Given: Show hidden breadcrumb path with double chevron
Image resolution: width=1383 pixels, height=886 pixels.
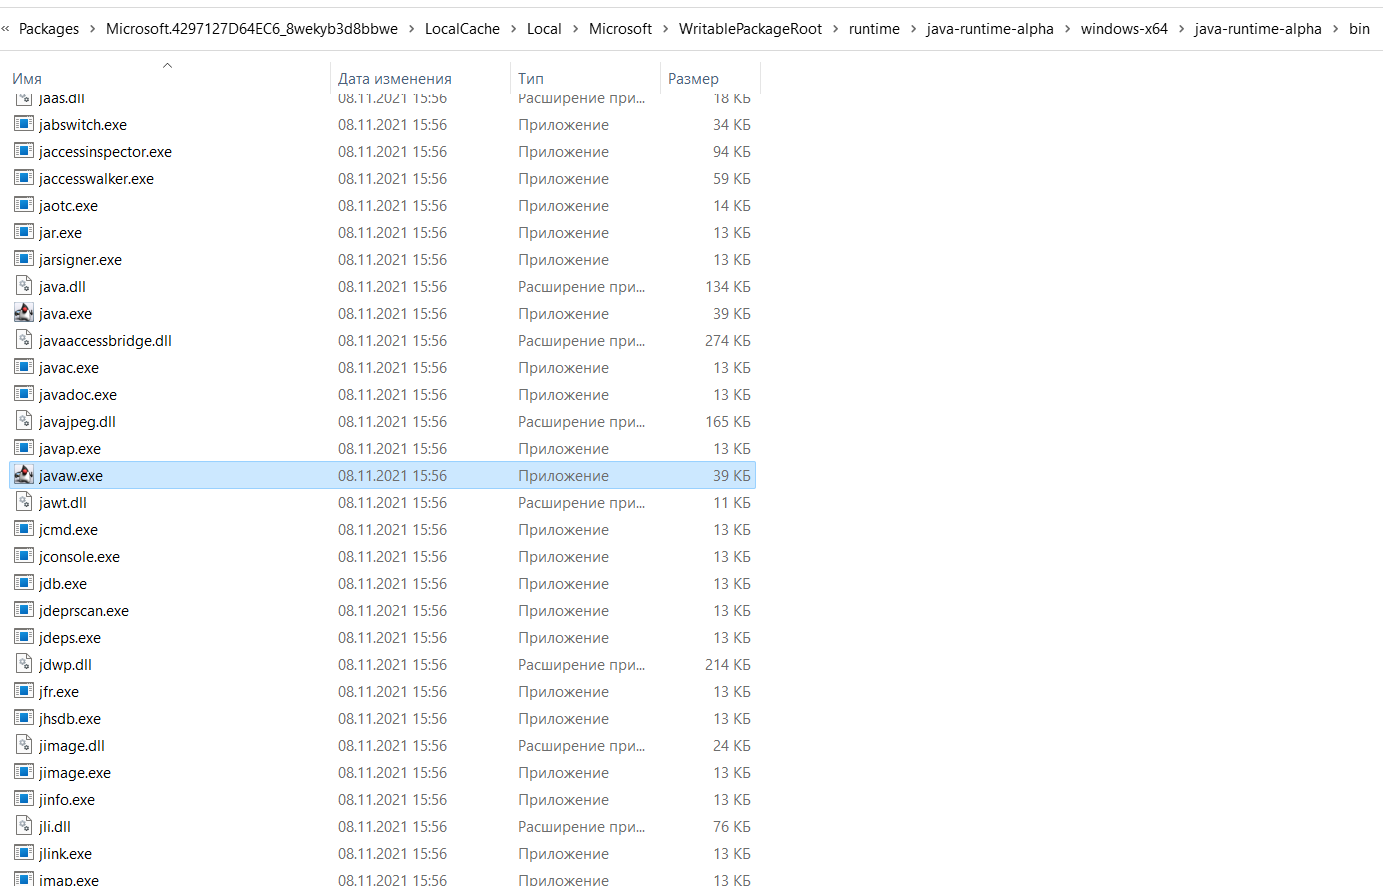Looking at the screenshot, I should click(x=6, y=29).
